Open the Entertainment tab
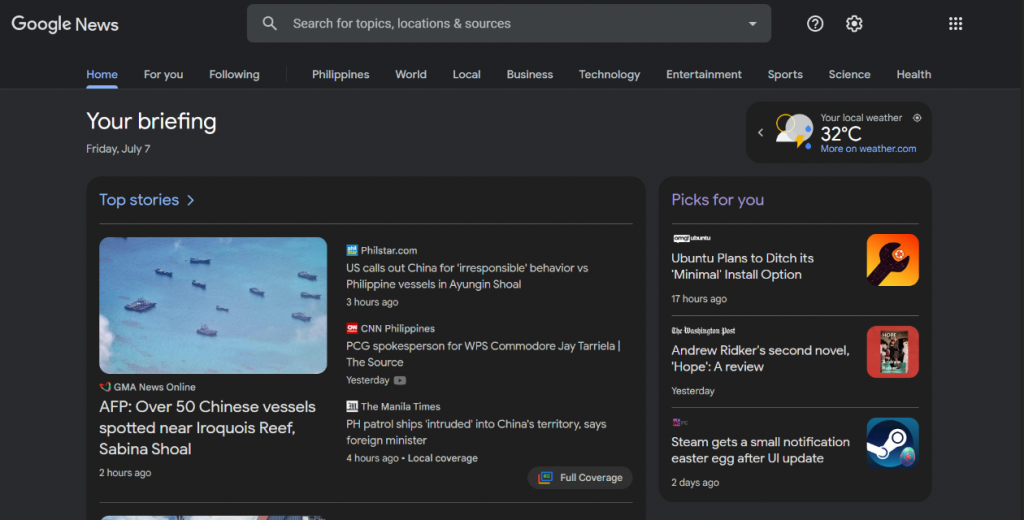This screenshot has width=1024, height=520. pyautogui.click(x=704, y=74)
